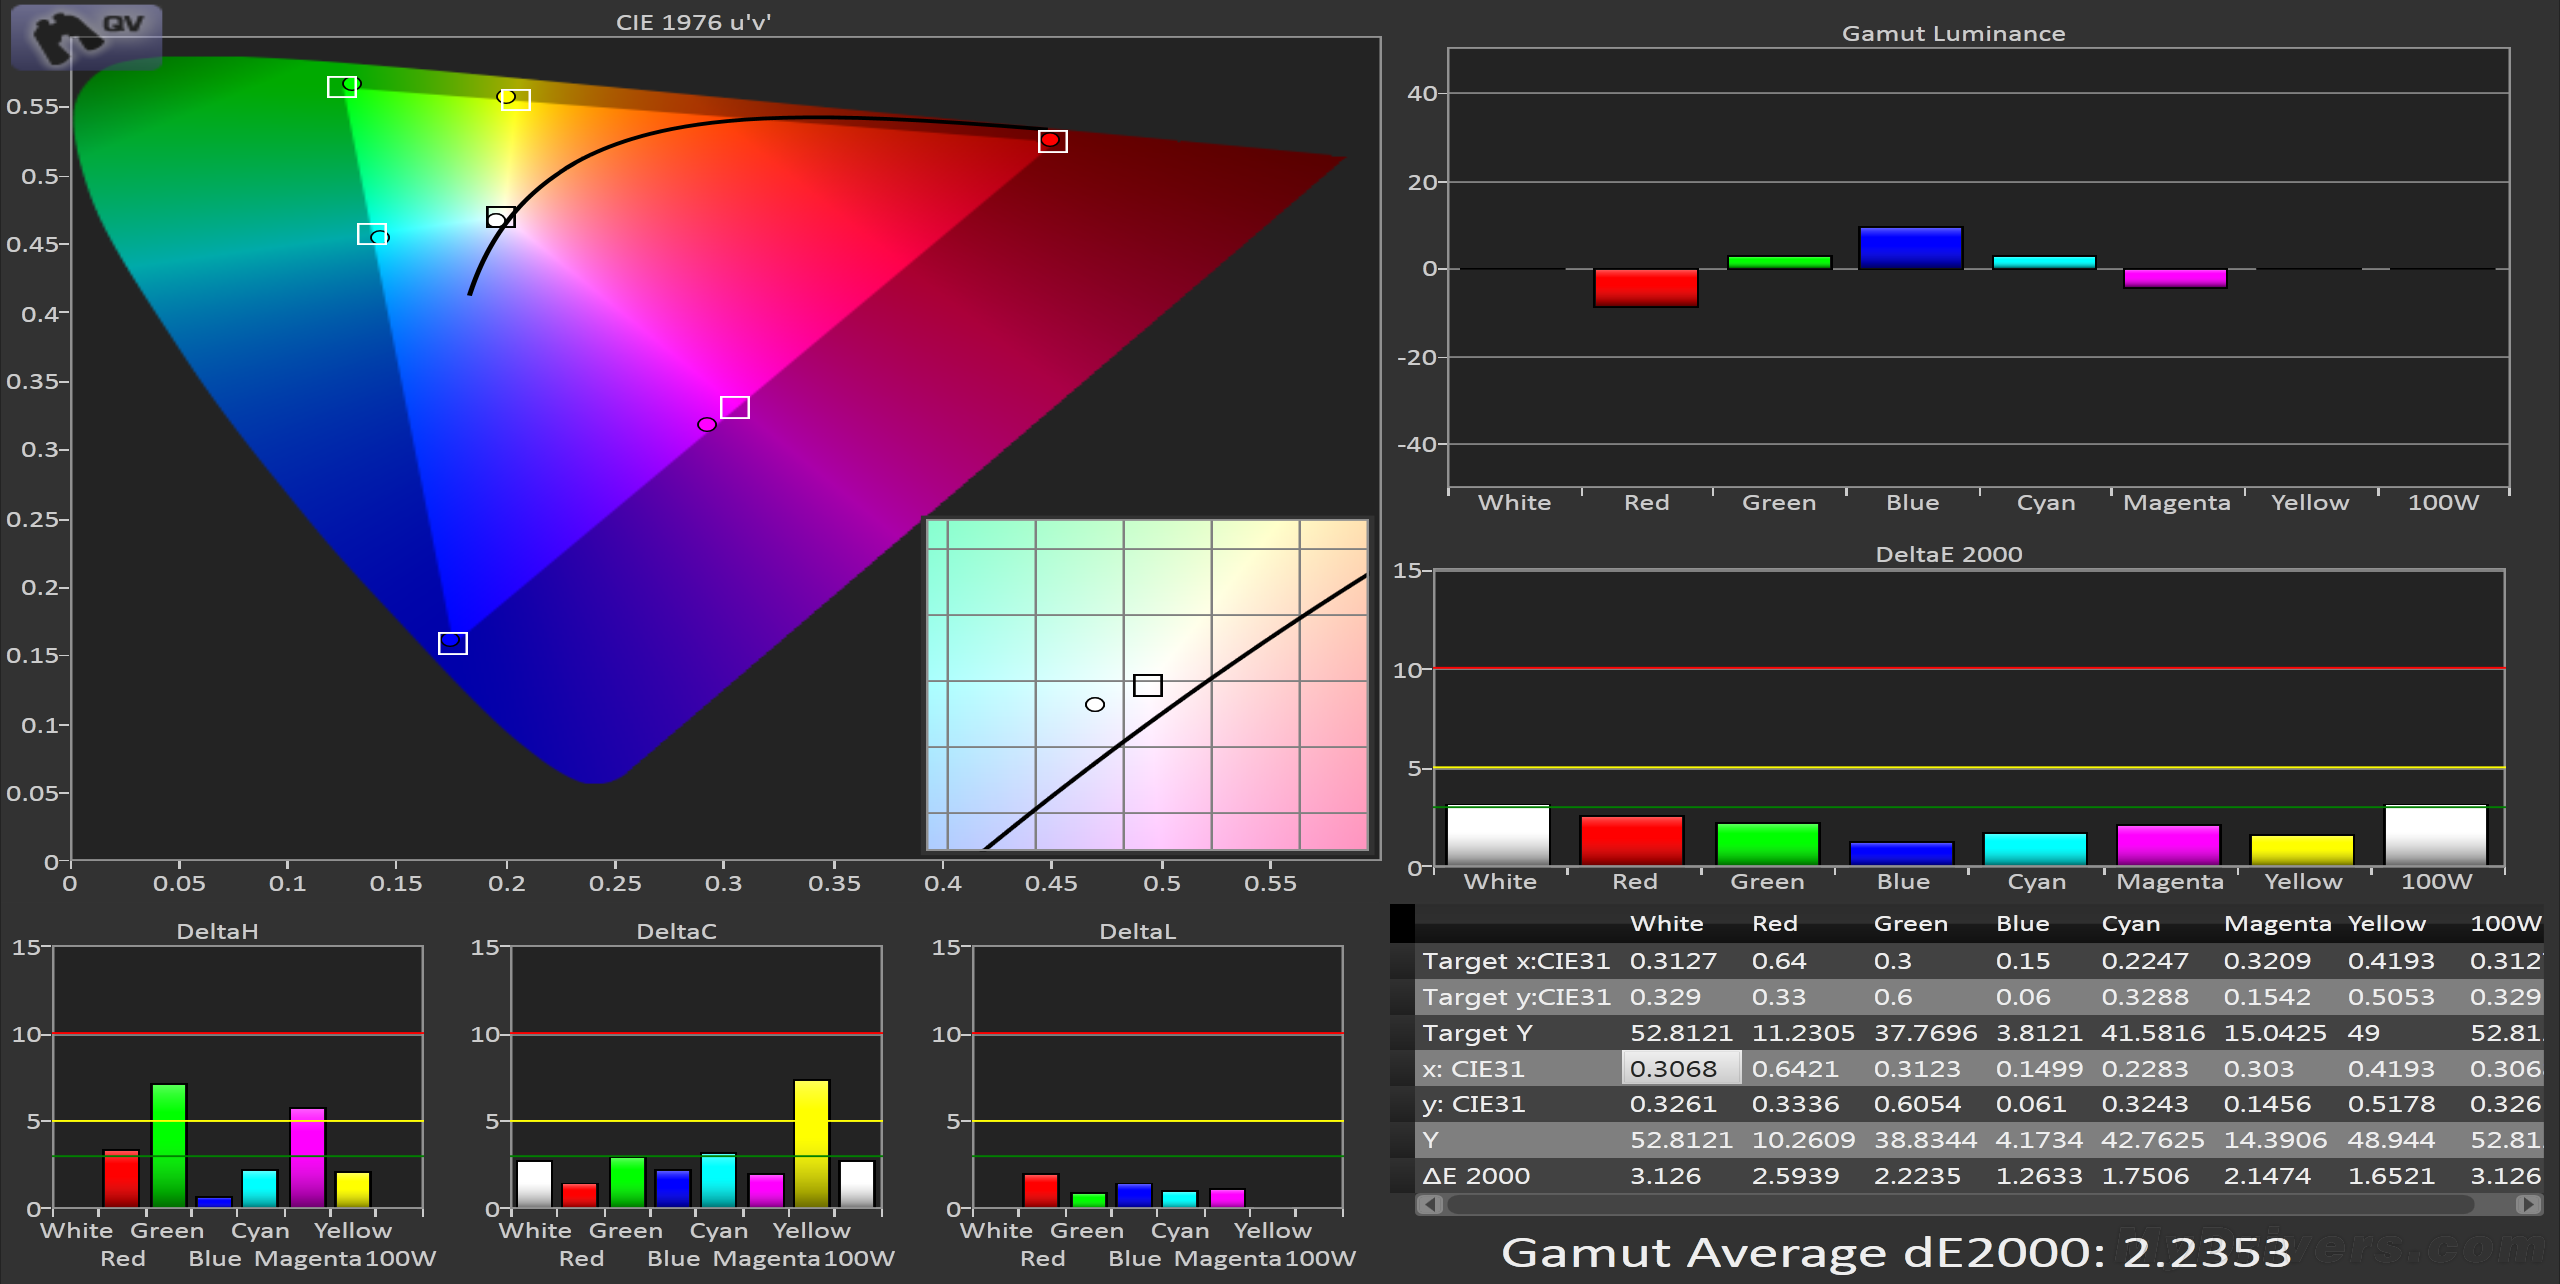Click the red bar in DeltaL chart
The image size is (2560, 1284).
click(x=1041, y=1191)
